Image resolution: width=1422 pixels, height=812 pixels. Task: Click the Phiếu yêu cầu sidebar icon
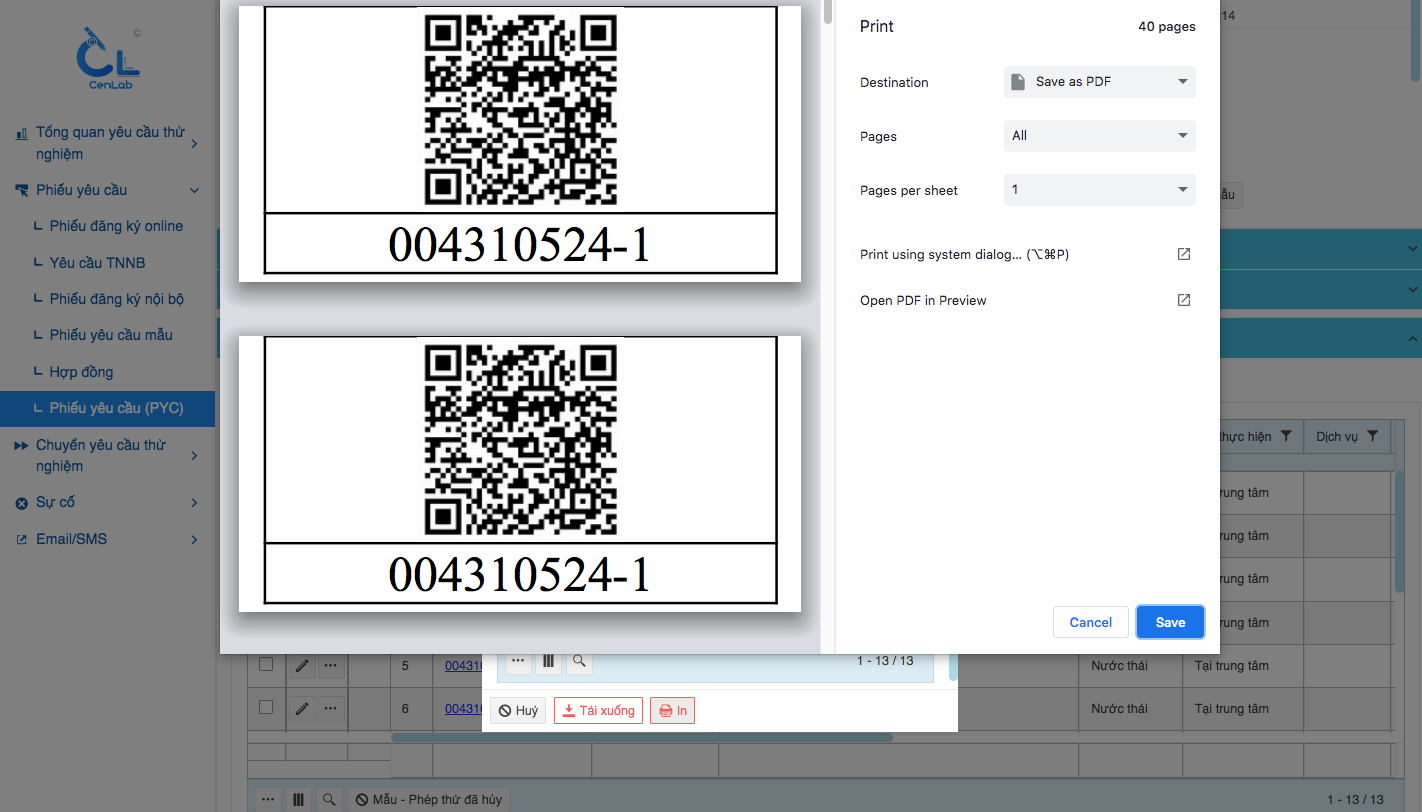pyautogui.click(x=21, y=190)
